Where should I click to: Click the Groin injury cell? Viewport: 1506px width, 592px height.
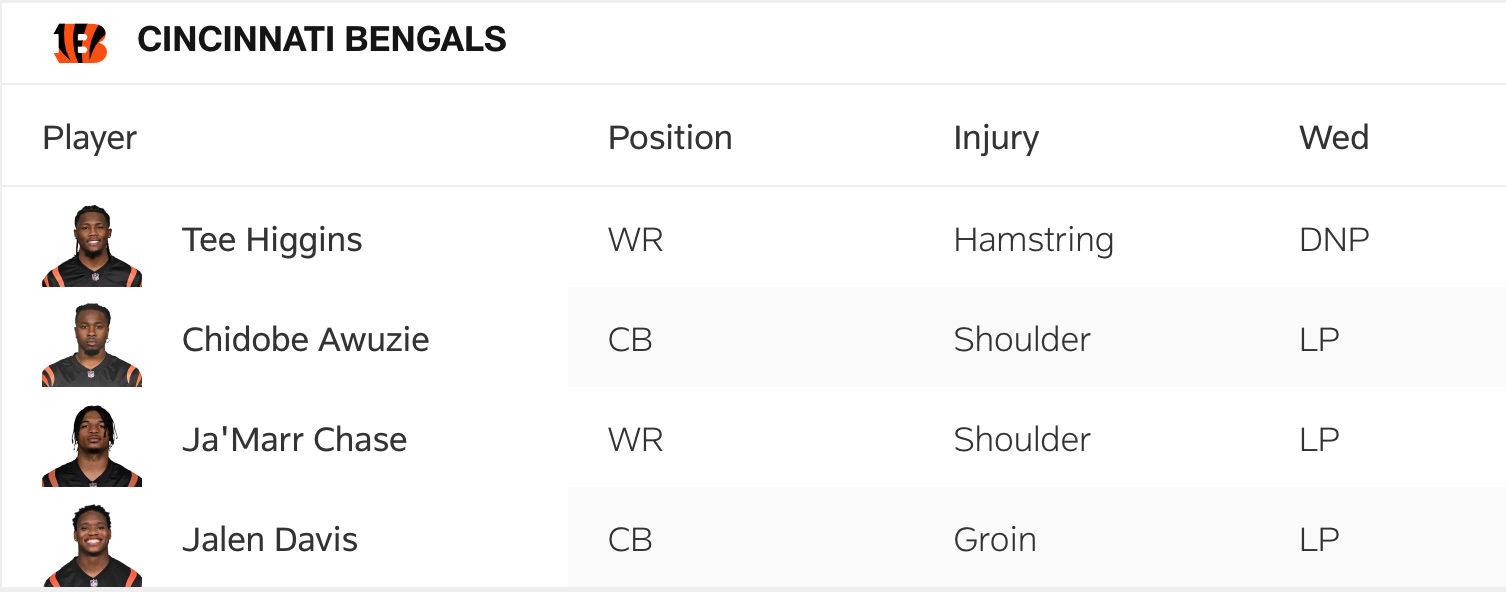(995, 540)
